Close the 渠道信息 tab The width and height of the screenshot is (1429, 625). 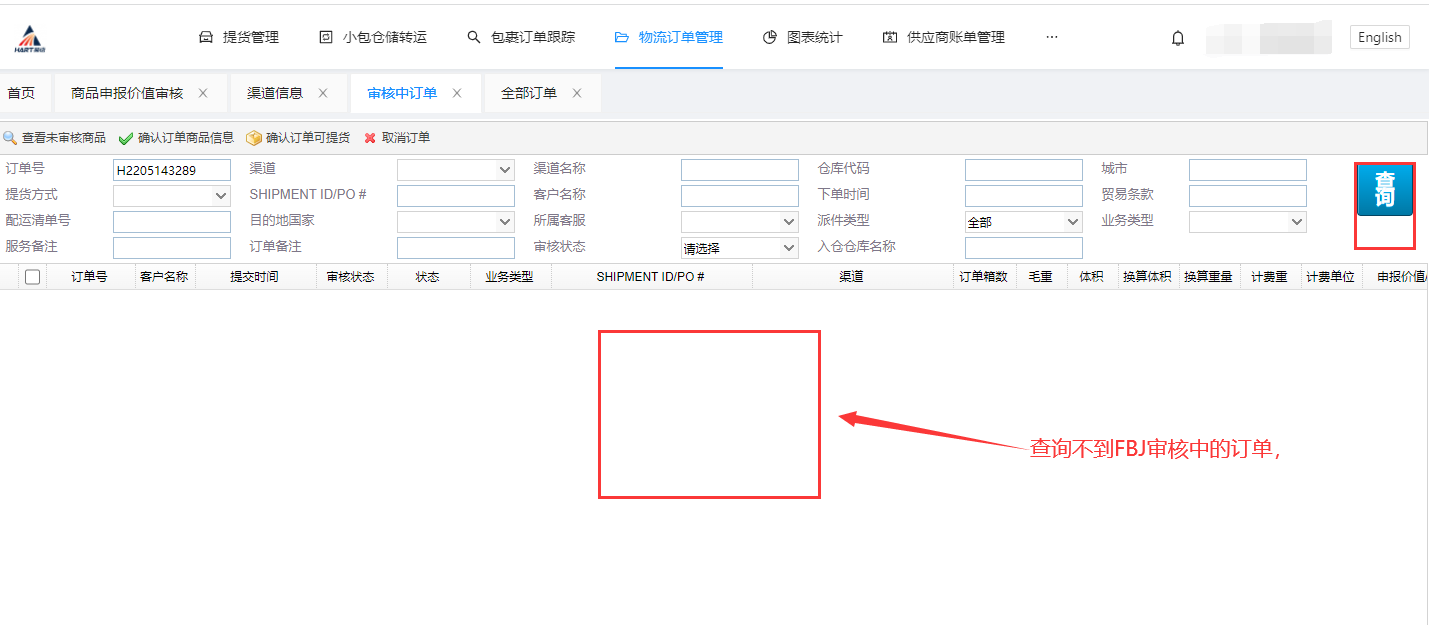coord(323,93)
